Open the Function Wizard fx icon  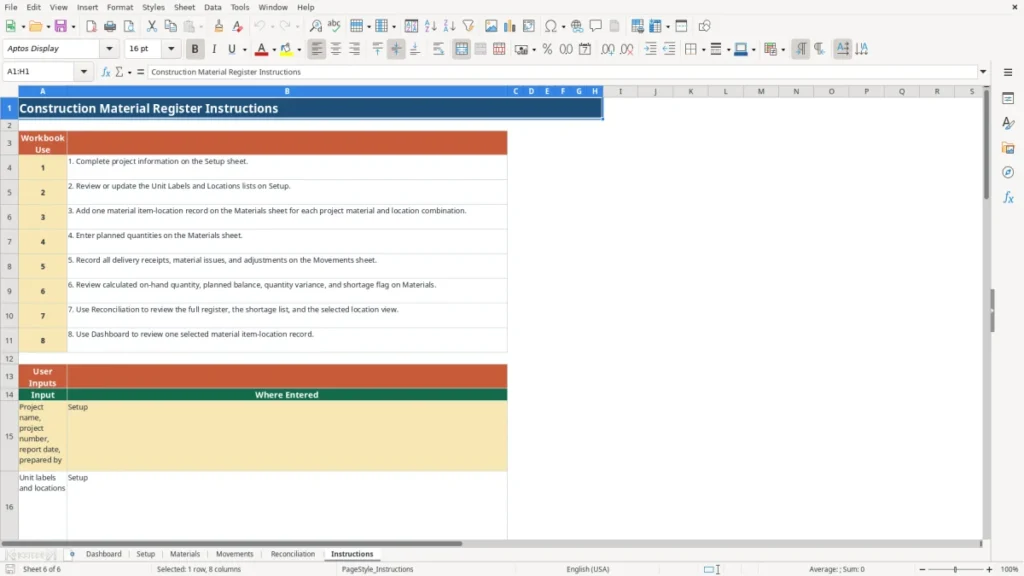pos(106,72)
